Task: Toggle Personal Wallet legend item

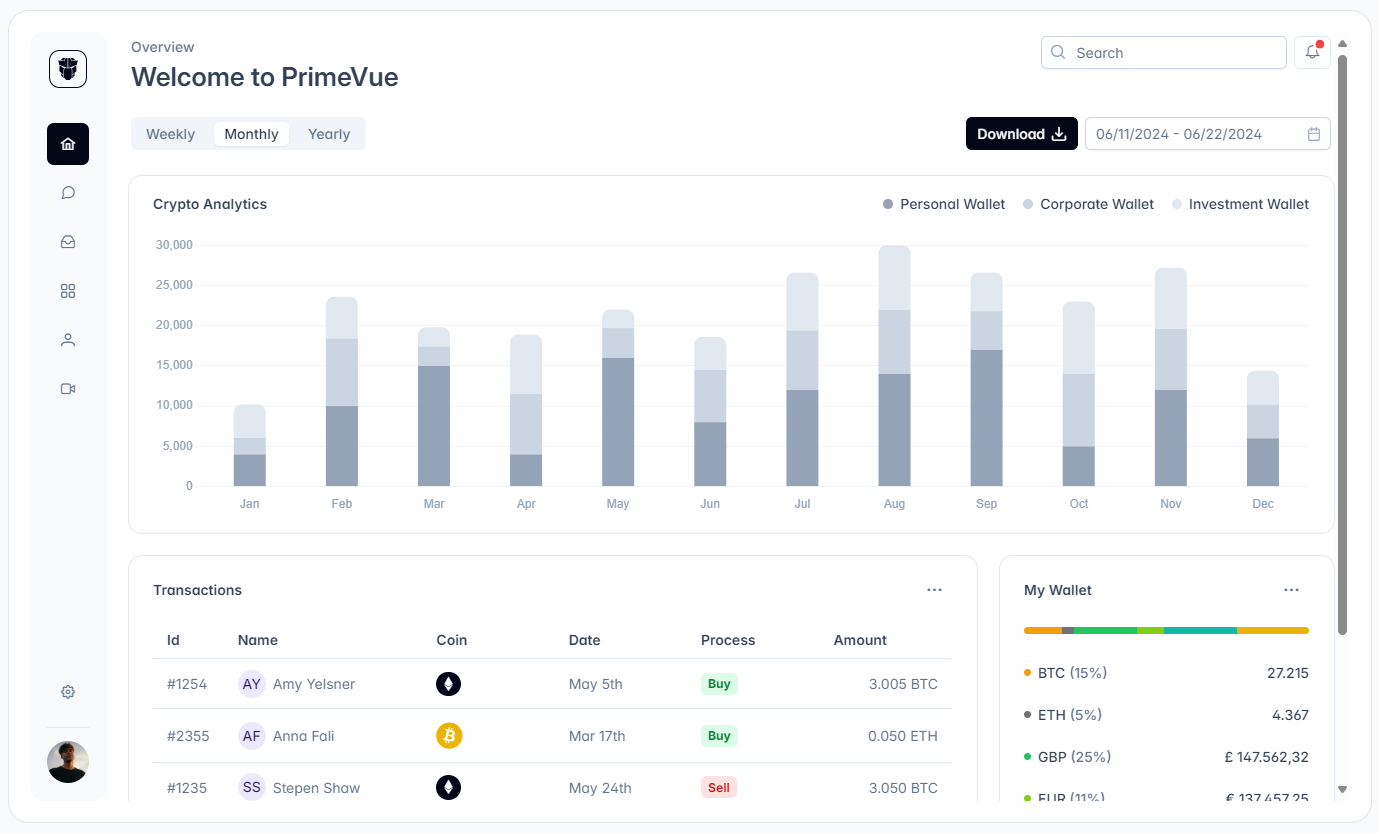Action: pos(944,204)
